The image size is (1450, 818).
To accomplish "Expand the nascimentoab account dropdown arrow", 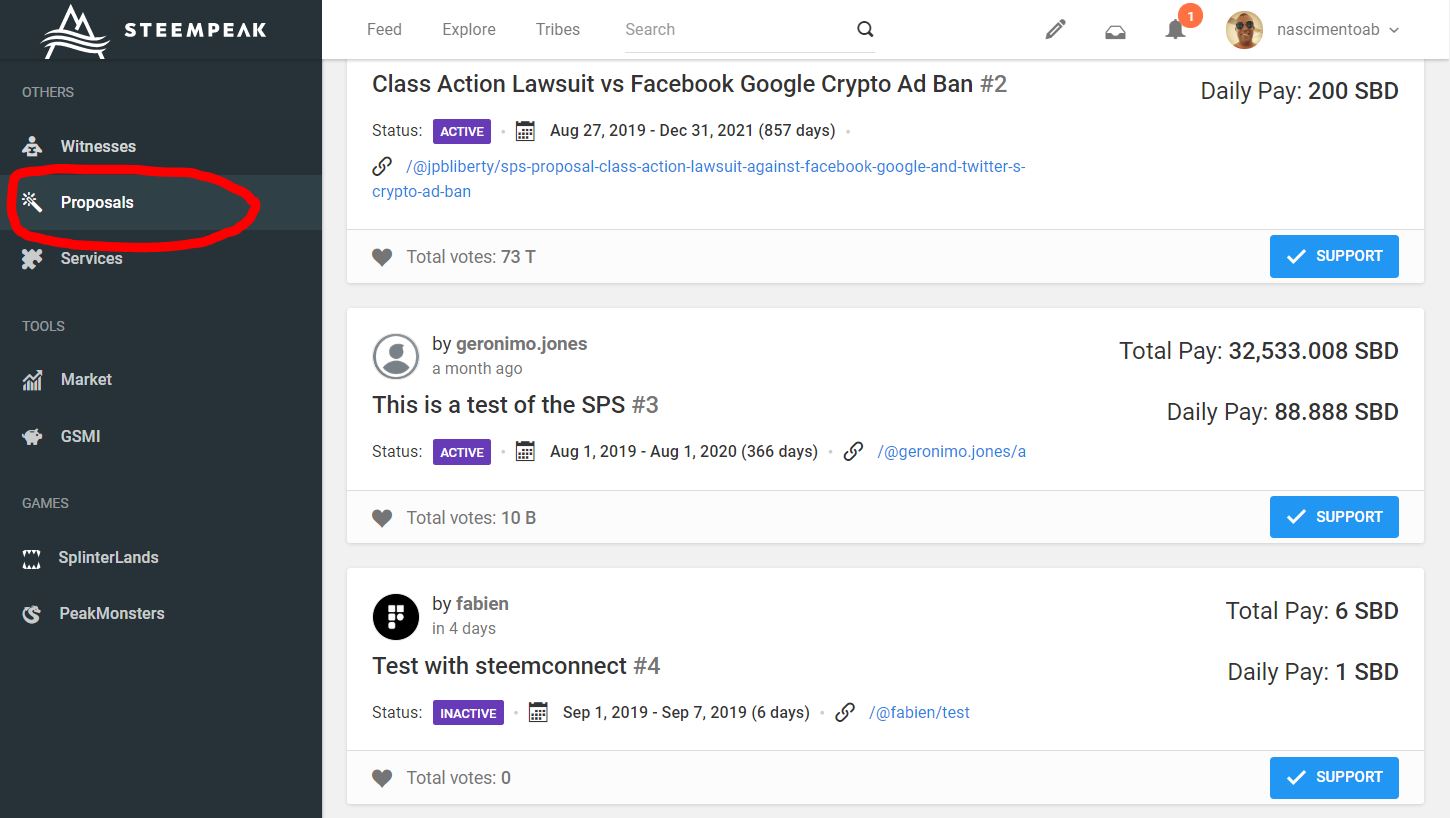I will point(1394,30).
